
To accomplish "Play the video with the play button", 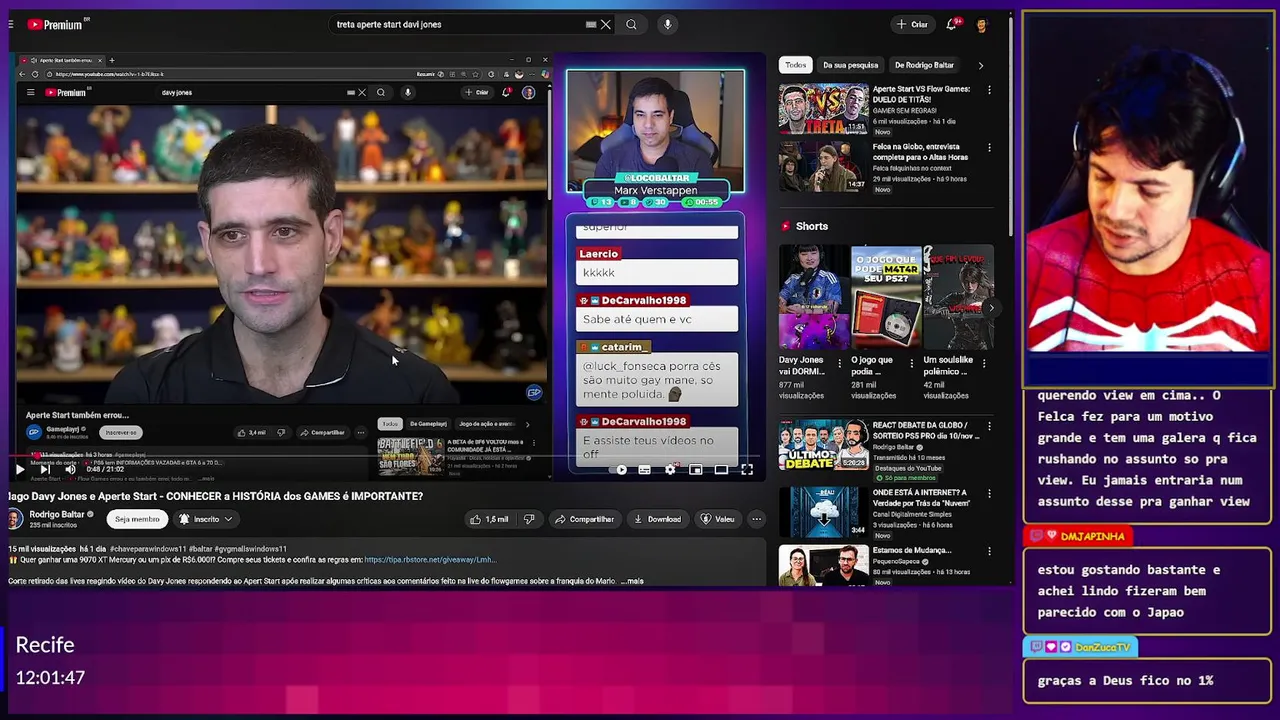I will (20, 469).
